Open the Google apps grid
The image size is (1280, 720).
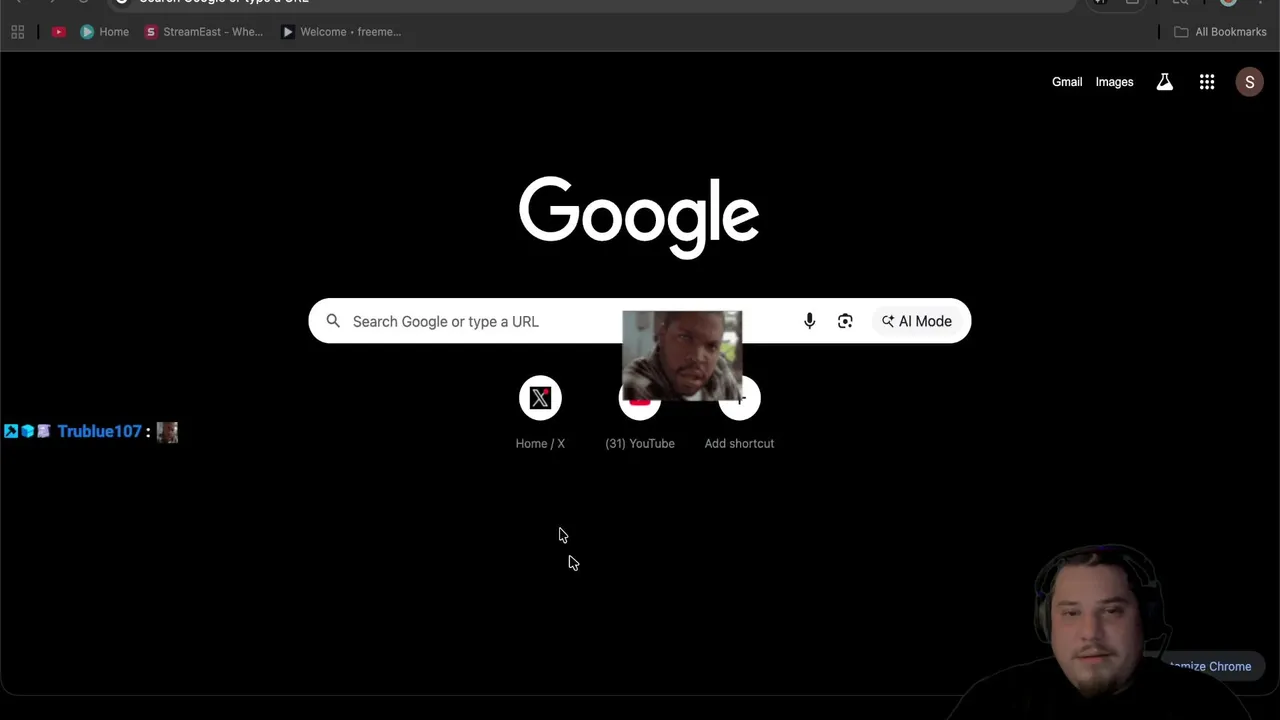pyautogui.click(x=1207, y=82)
